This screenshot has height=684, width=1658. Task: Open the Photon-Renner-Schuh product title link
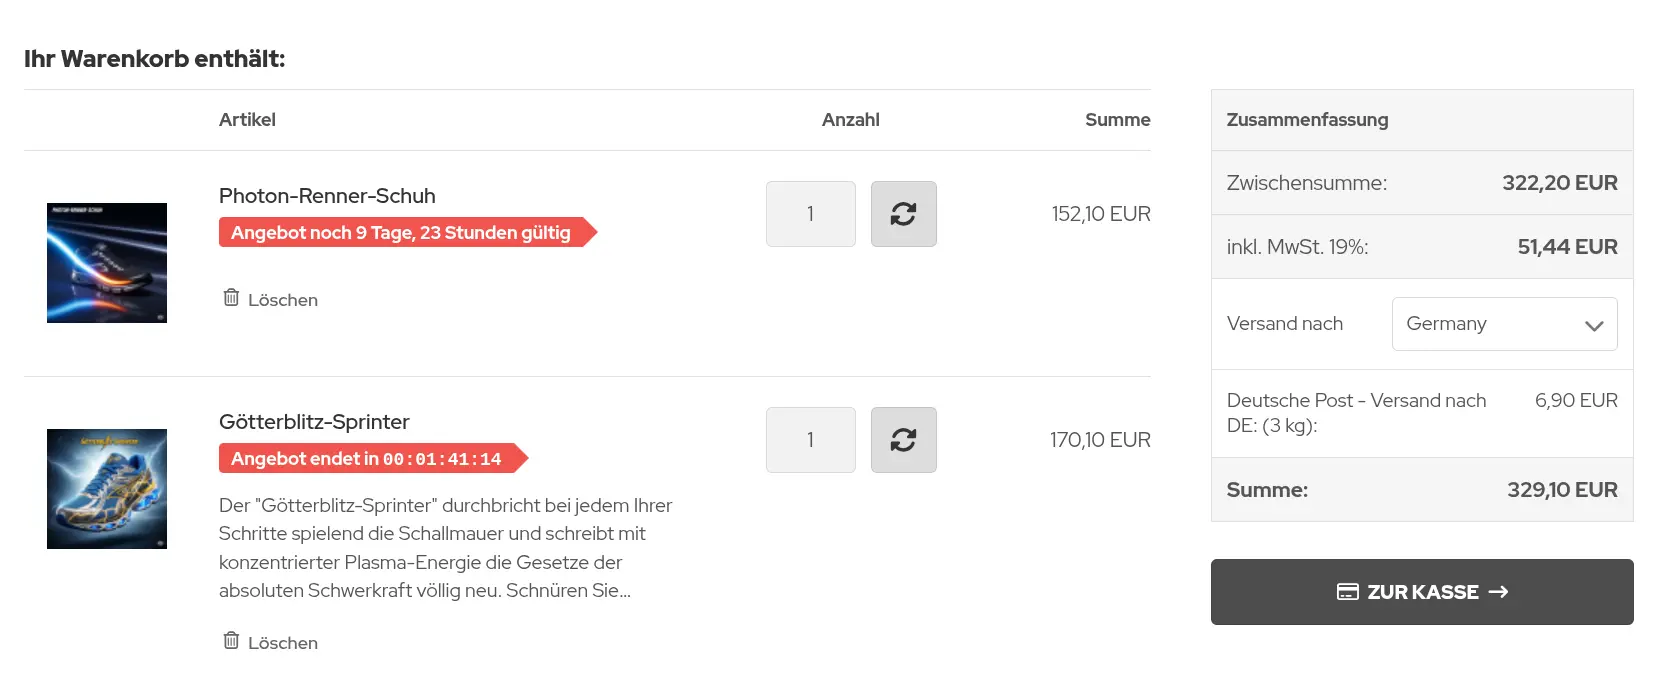pos(327,196)
